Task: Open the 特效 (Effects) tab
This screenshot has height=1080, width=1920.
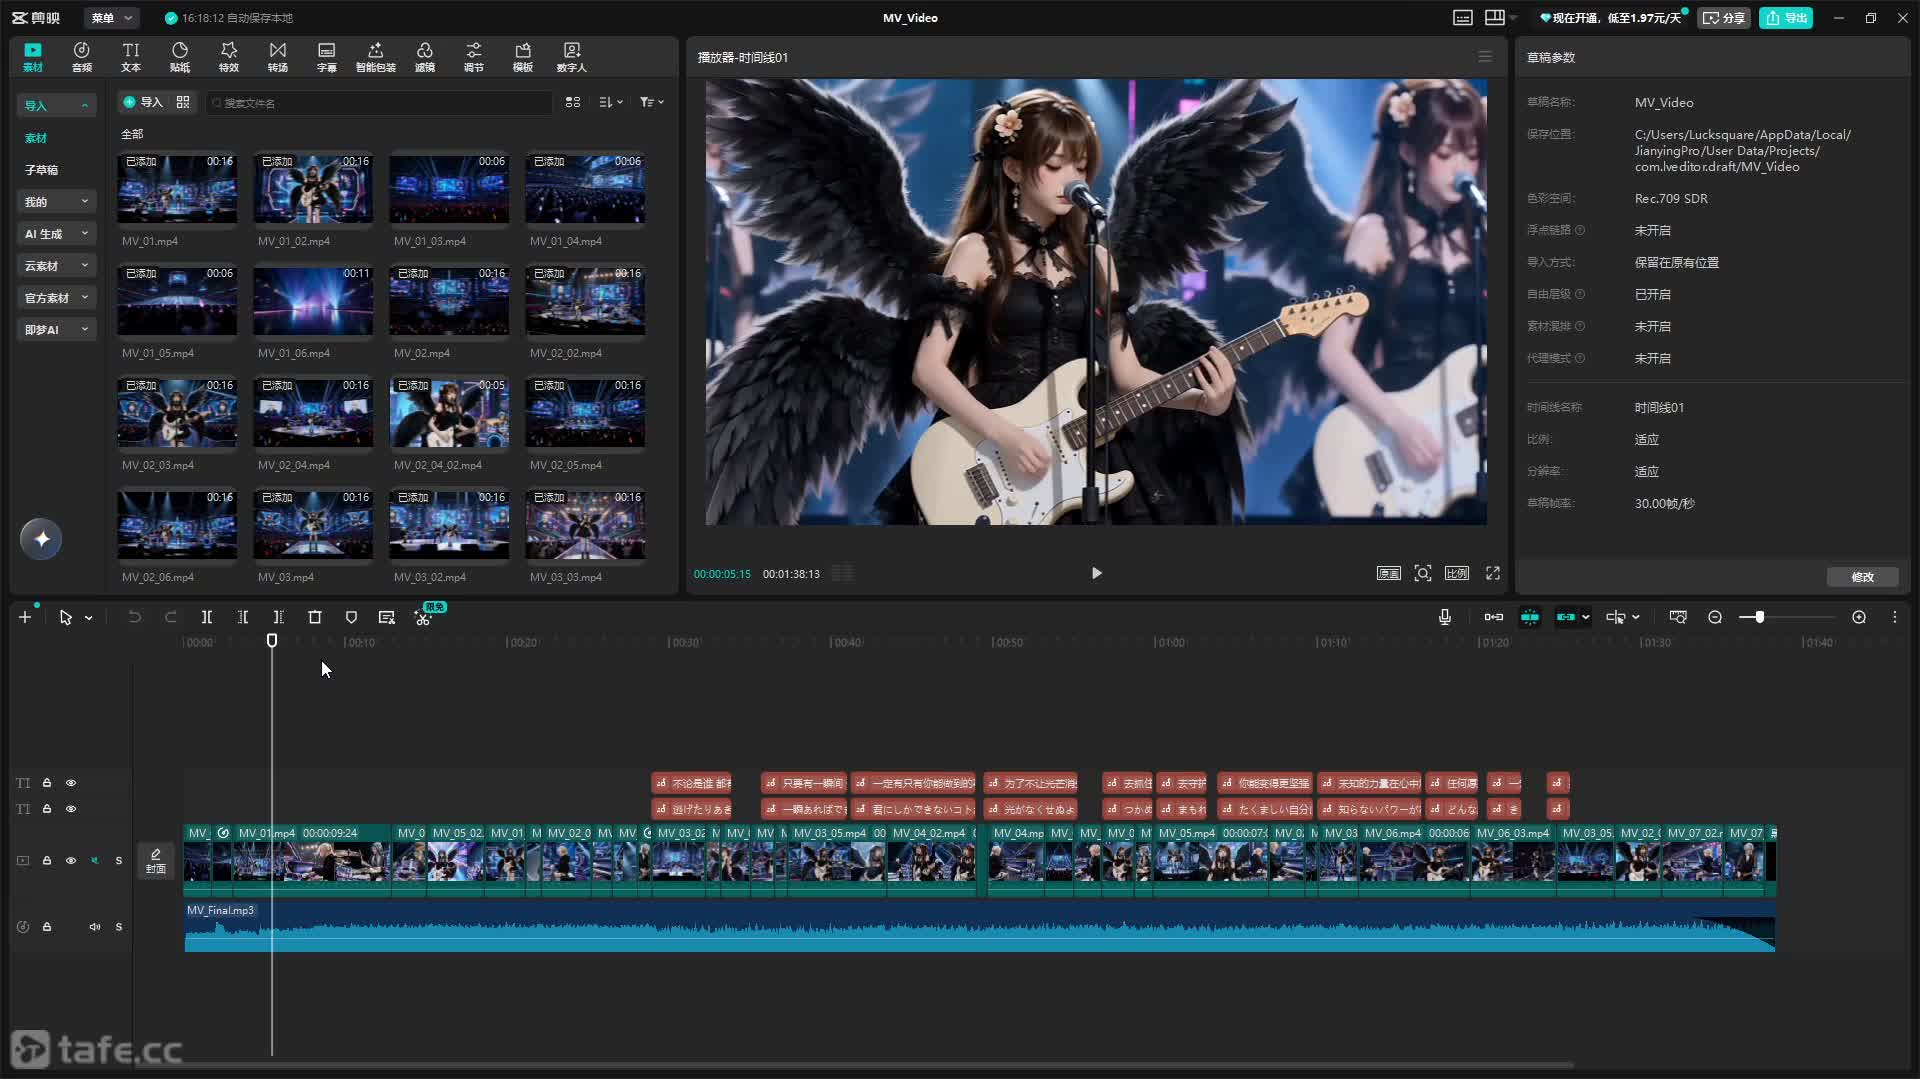Action: (229, 57)
